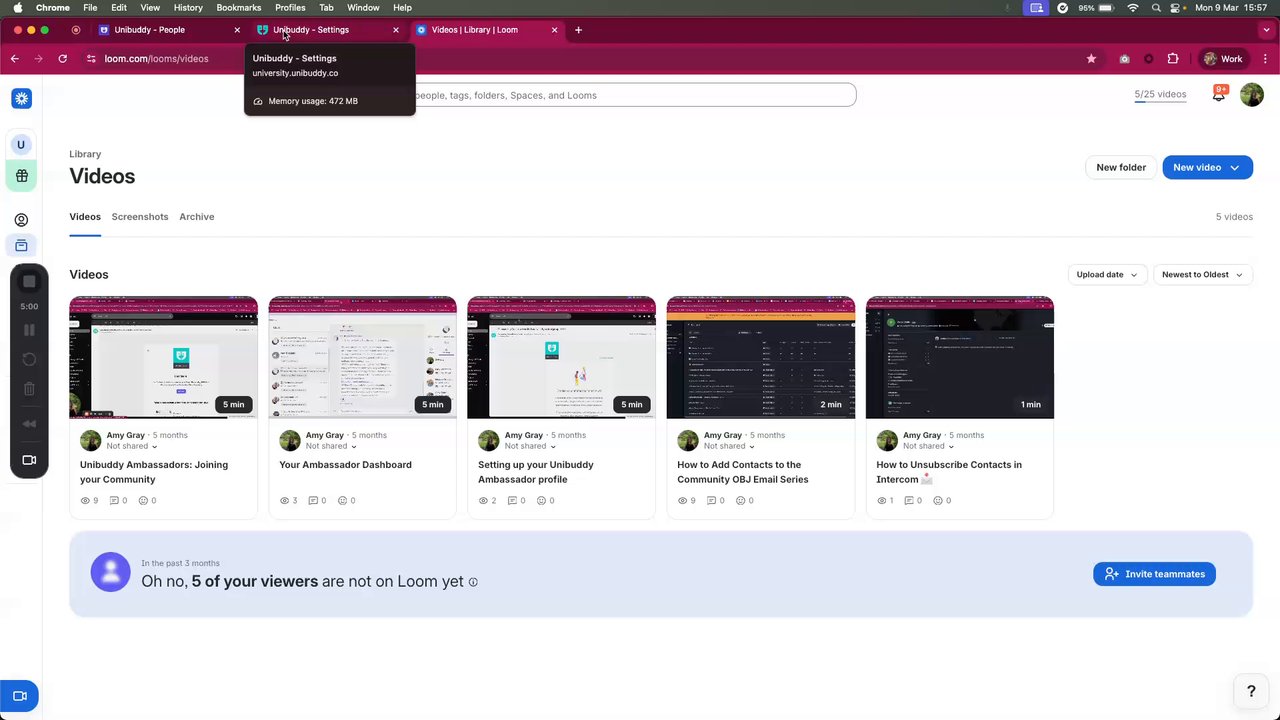Open Not shared dropdown on Add Contacts video

[729, 447]
